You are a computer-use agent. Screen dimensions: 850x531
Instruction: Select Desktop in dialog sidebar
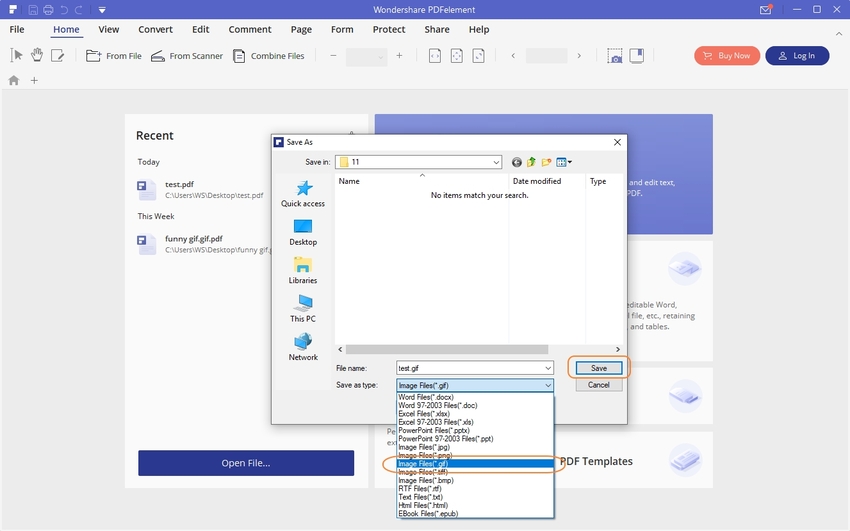pos(303,232)
